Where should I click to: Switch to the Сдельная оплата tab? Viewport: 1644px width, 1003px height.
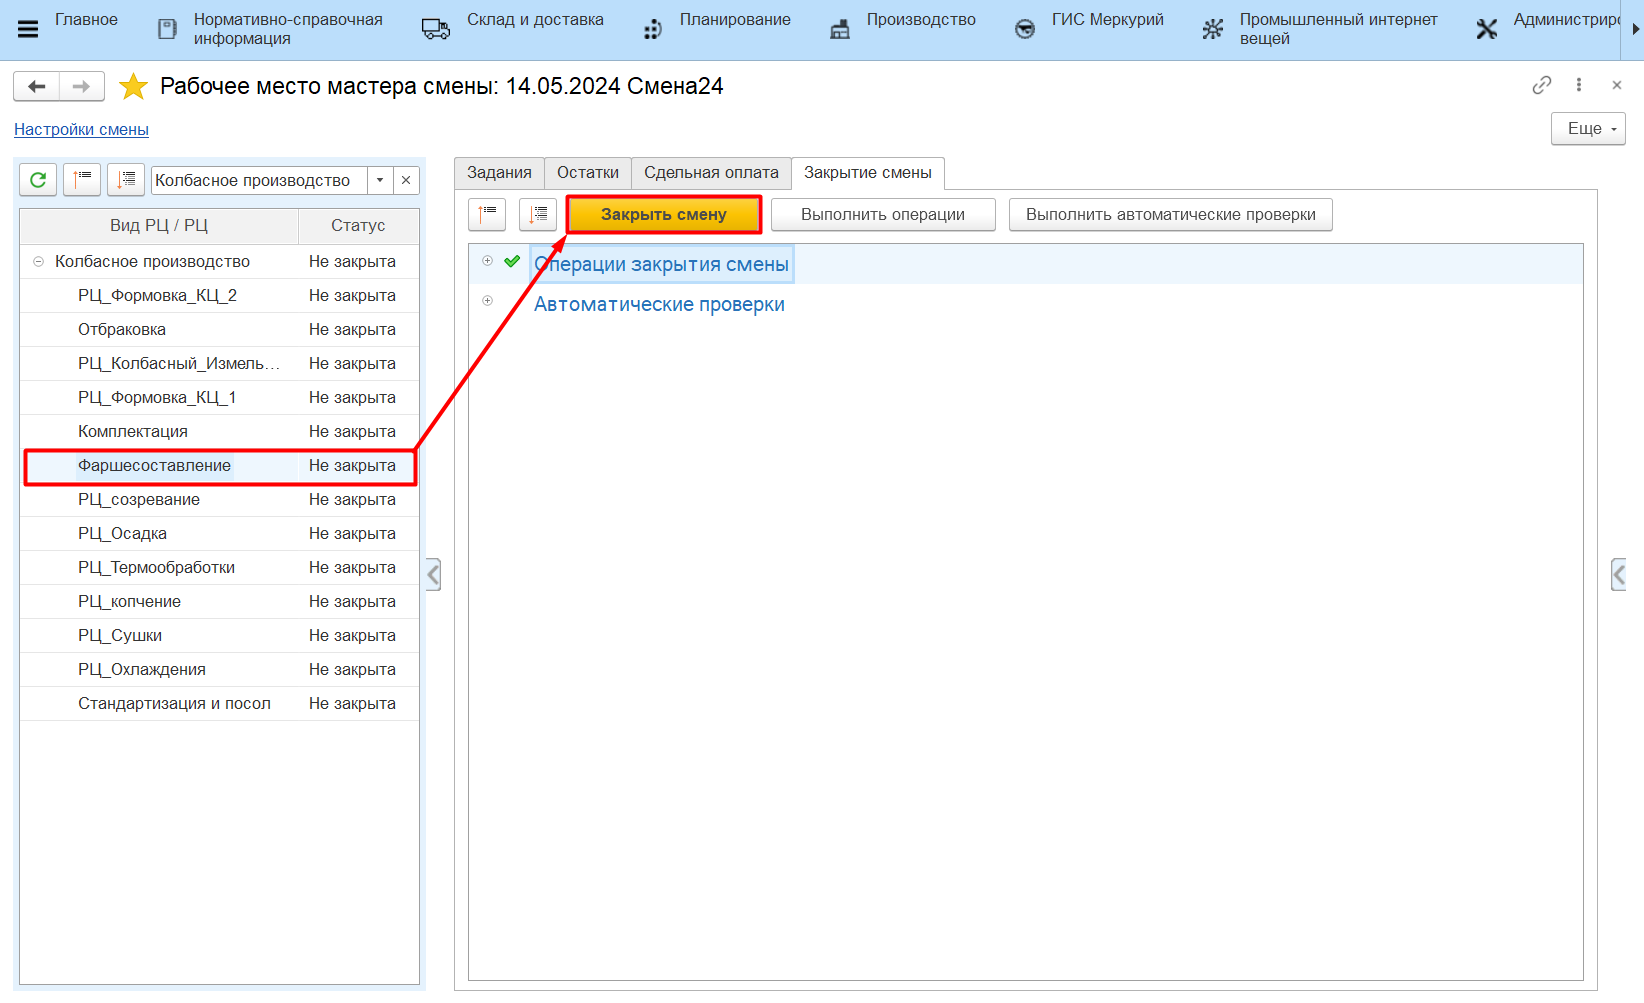[711, 173]
